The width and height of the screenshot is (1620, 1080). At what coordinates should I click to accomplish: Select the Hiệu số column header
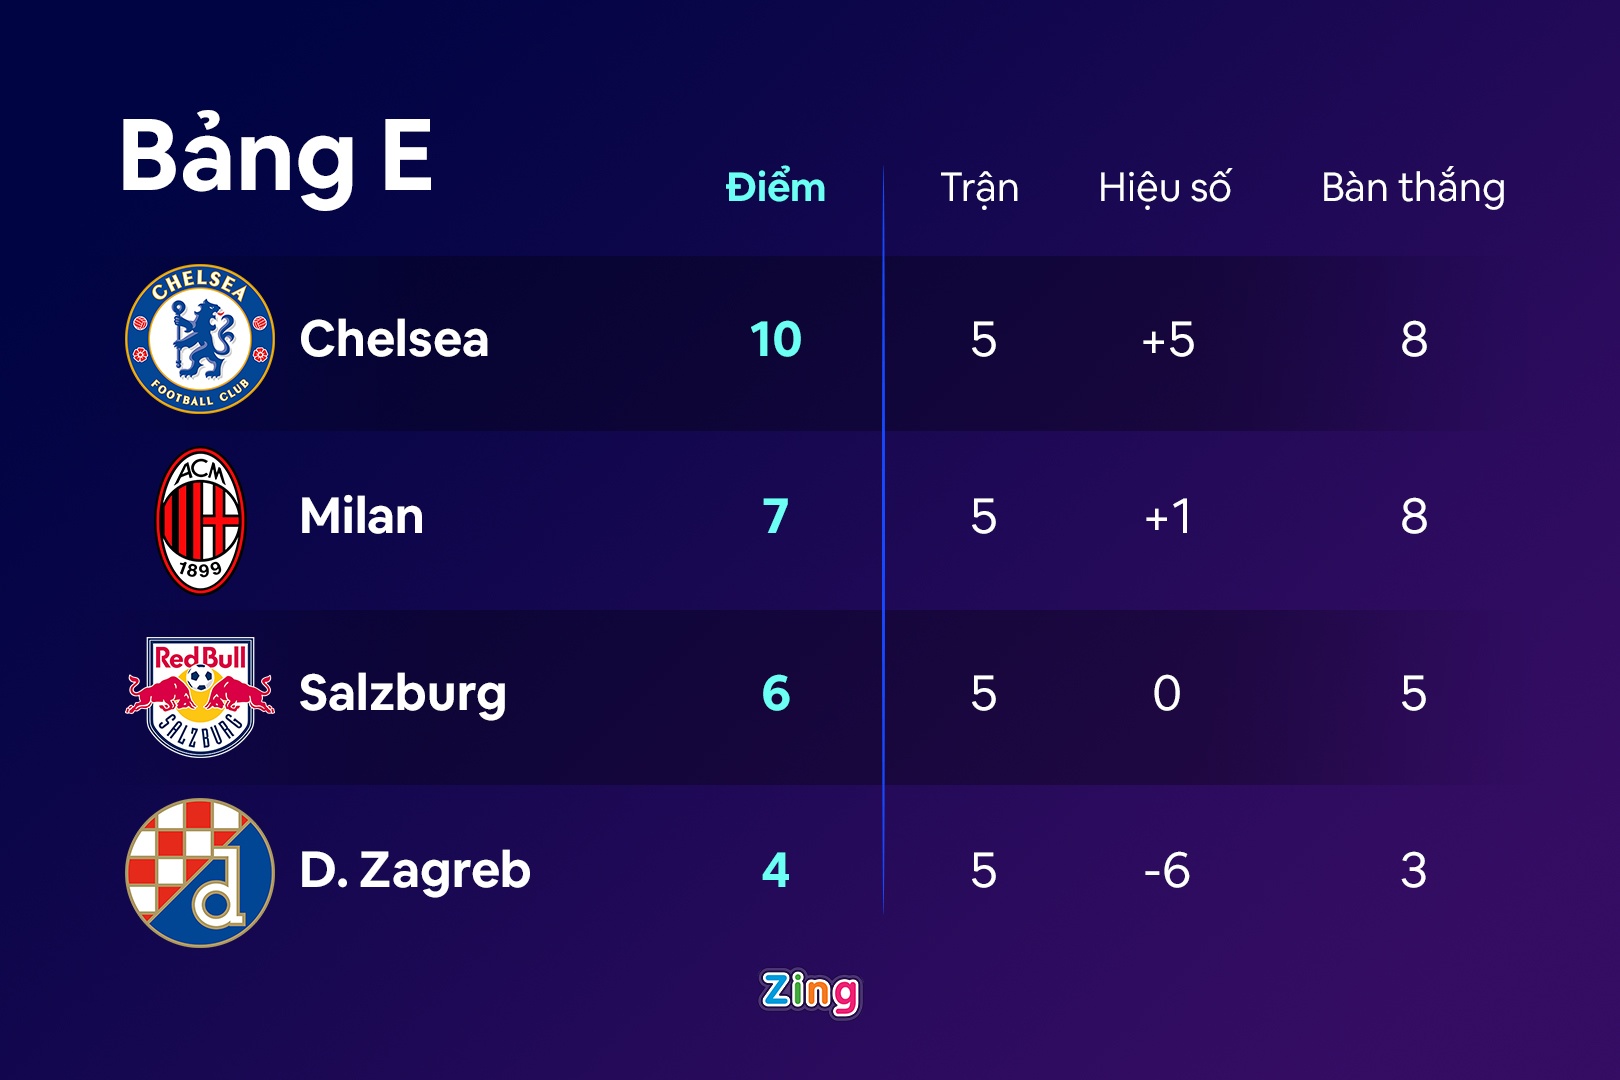click(1165, 188)
